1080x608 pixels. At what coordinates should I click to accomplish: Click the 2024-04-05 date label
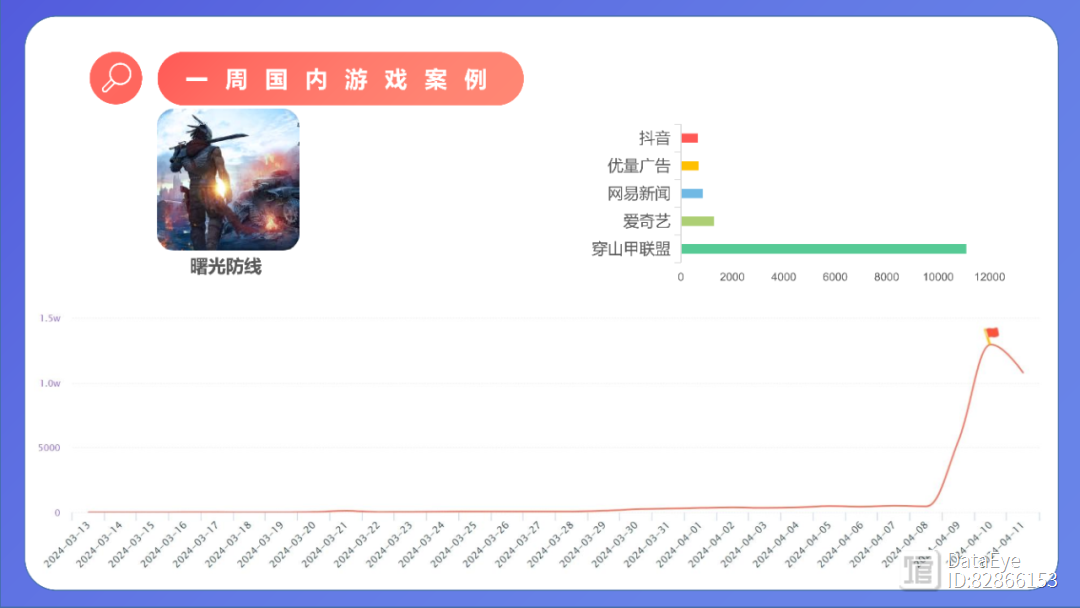click(x=808, y=545)
